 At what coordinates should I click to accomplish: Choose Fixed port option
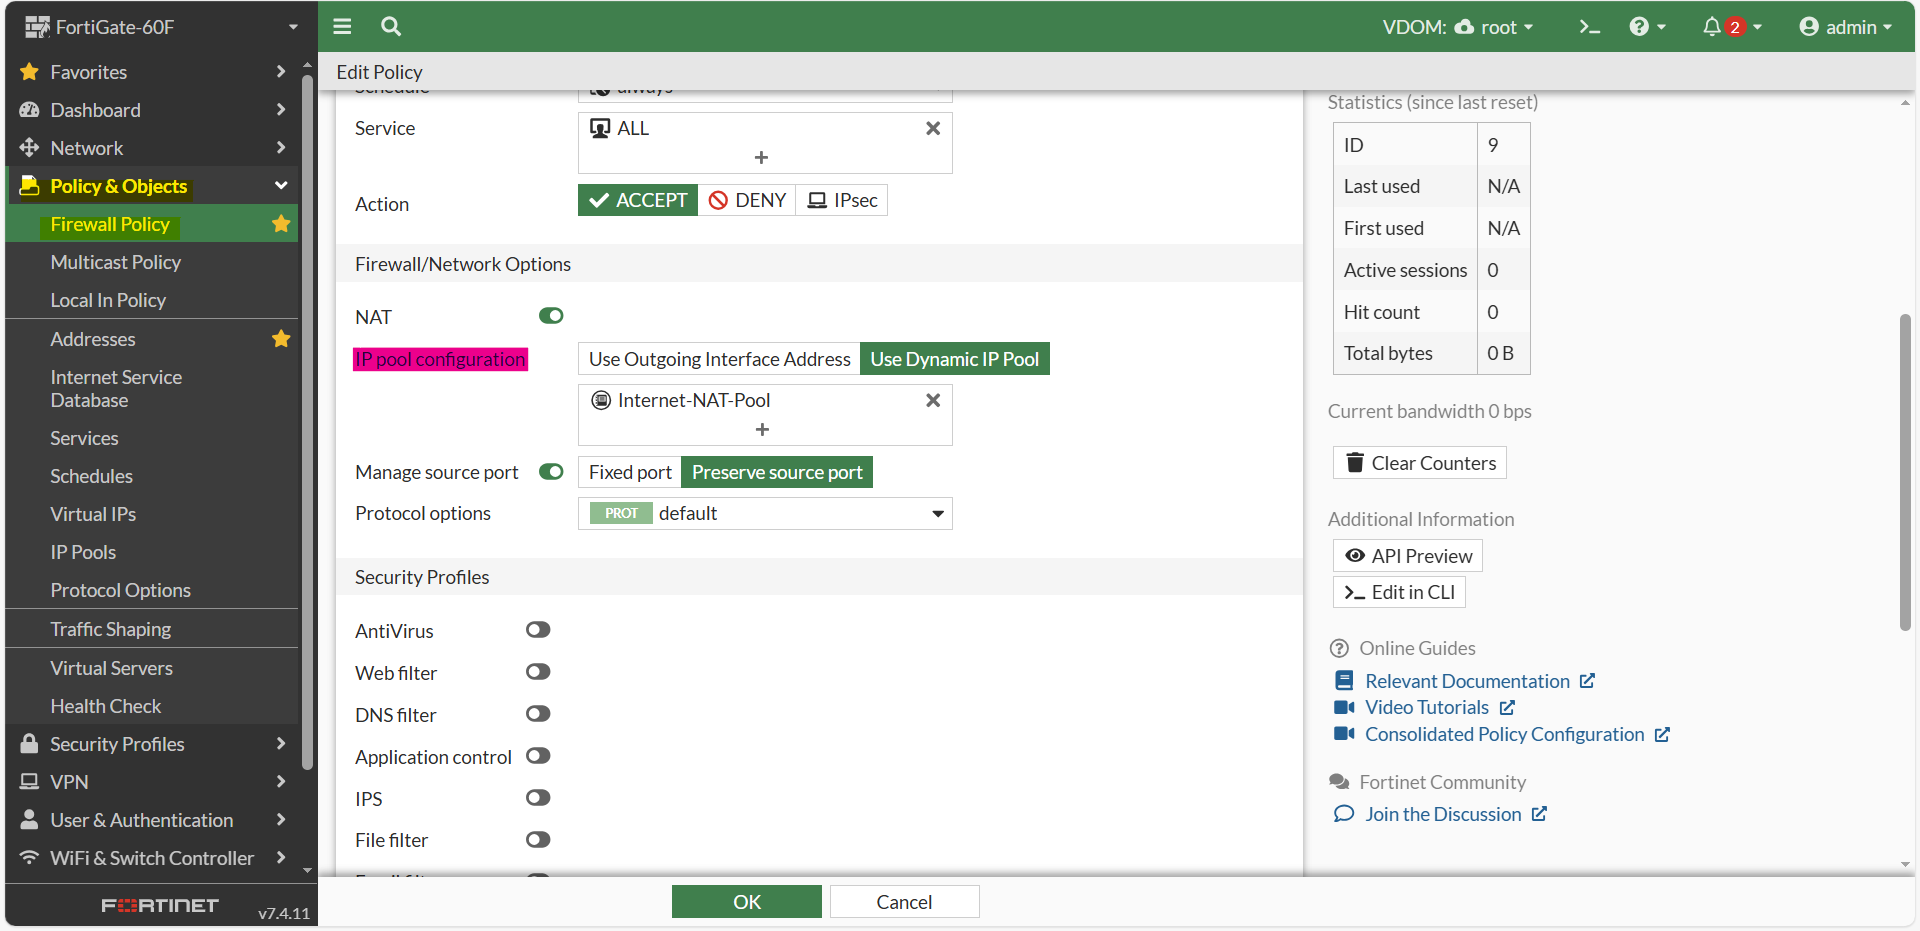[630, 472]
